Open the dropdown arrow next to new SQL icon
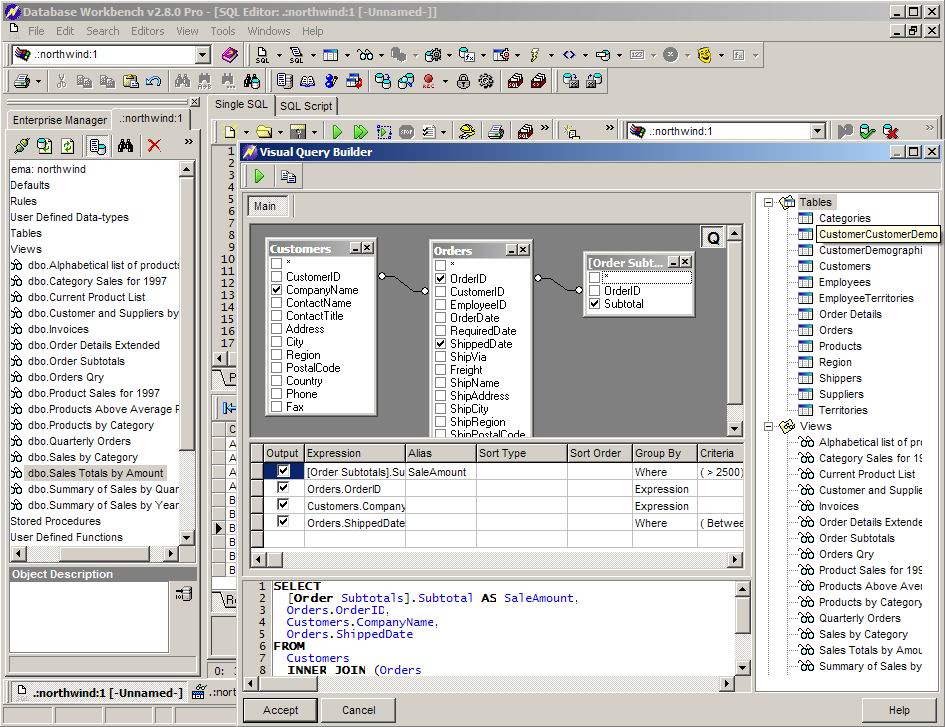The height and width of the screenshot is (727, 945). [279, 55]
